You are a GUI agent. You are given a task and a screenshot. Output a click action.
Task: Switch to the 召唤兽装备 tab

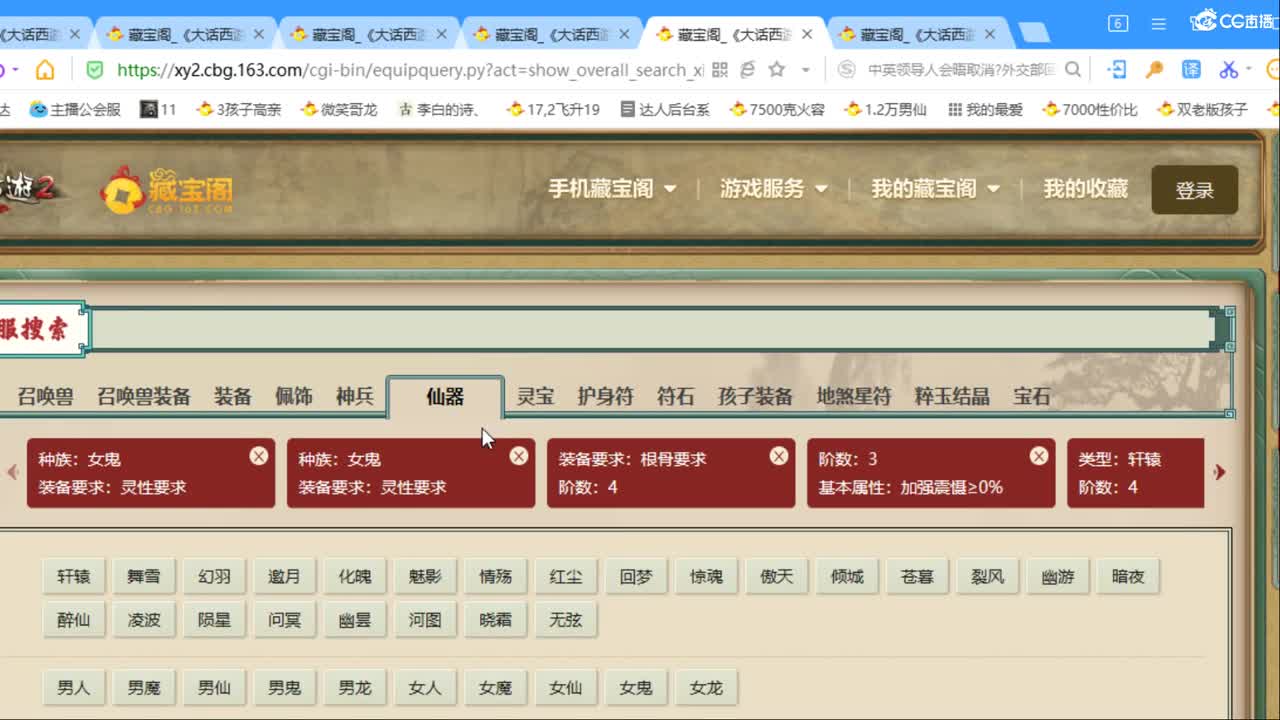coord(143,396)
